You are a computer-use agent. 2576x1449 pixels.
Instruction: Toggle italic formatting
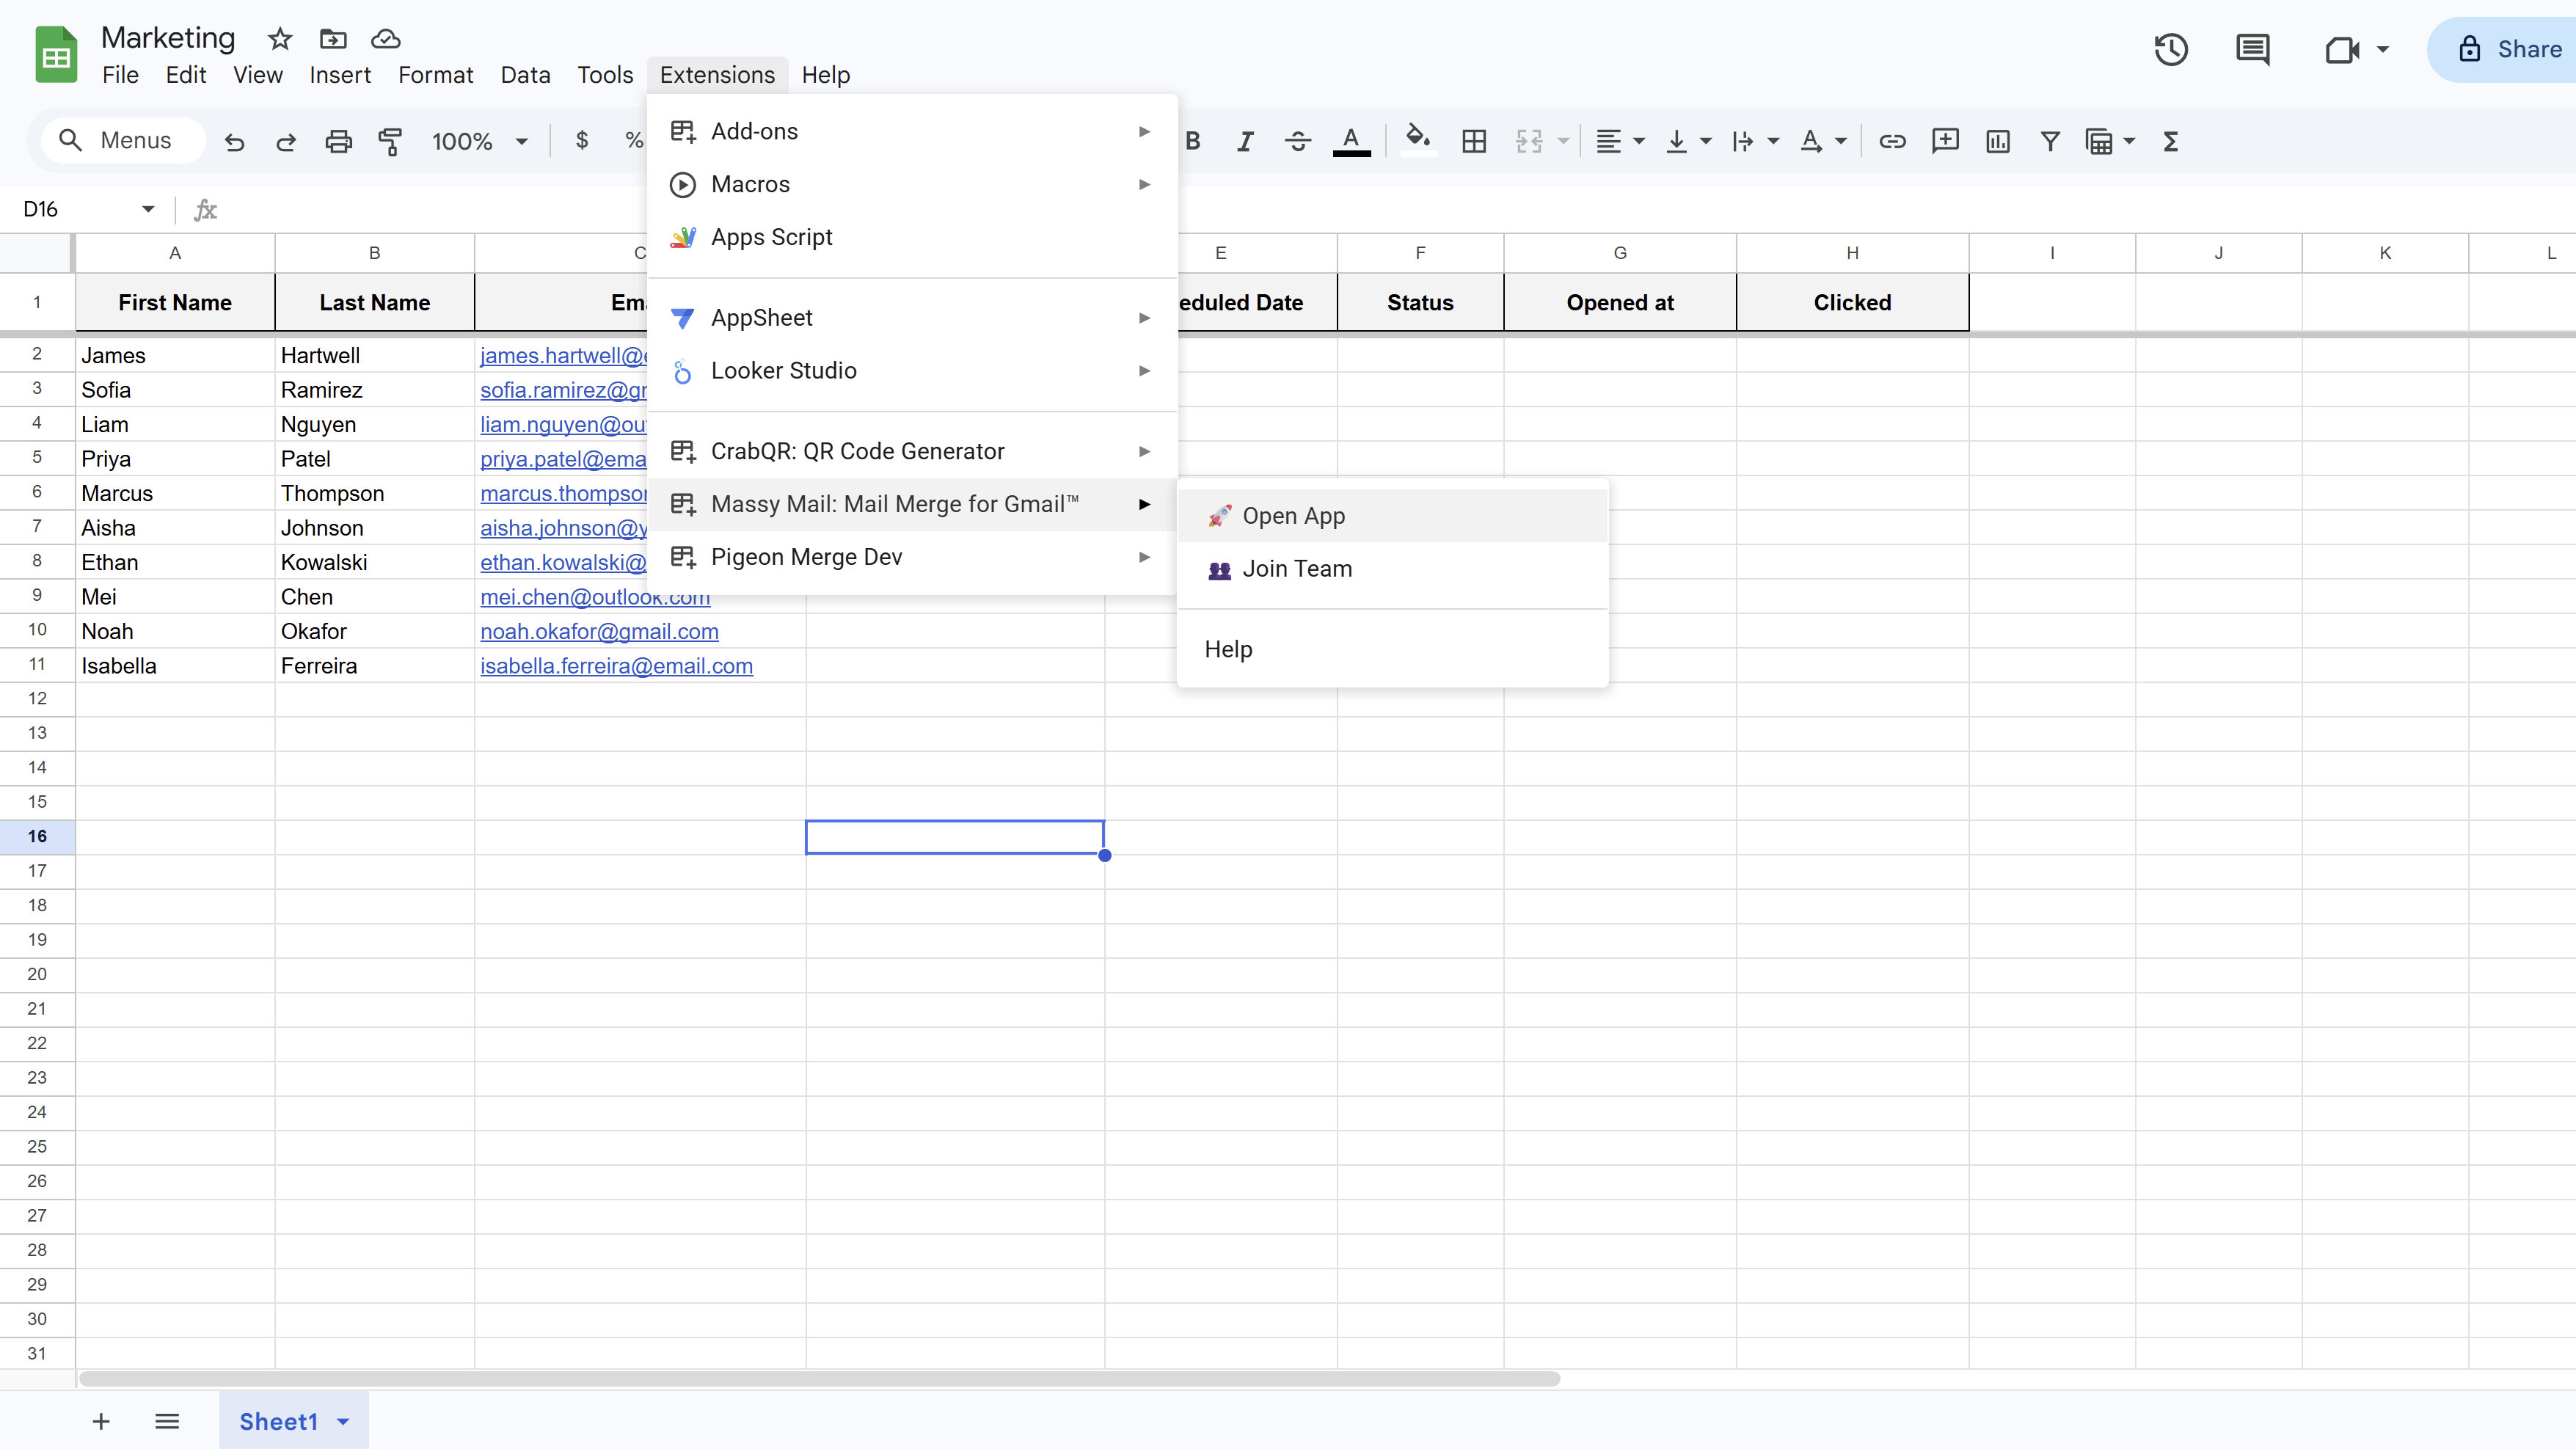[1244, 141]
